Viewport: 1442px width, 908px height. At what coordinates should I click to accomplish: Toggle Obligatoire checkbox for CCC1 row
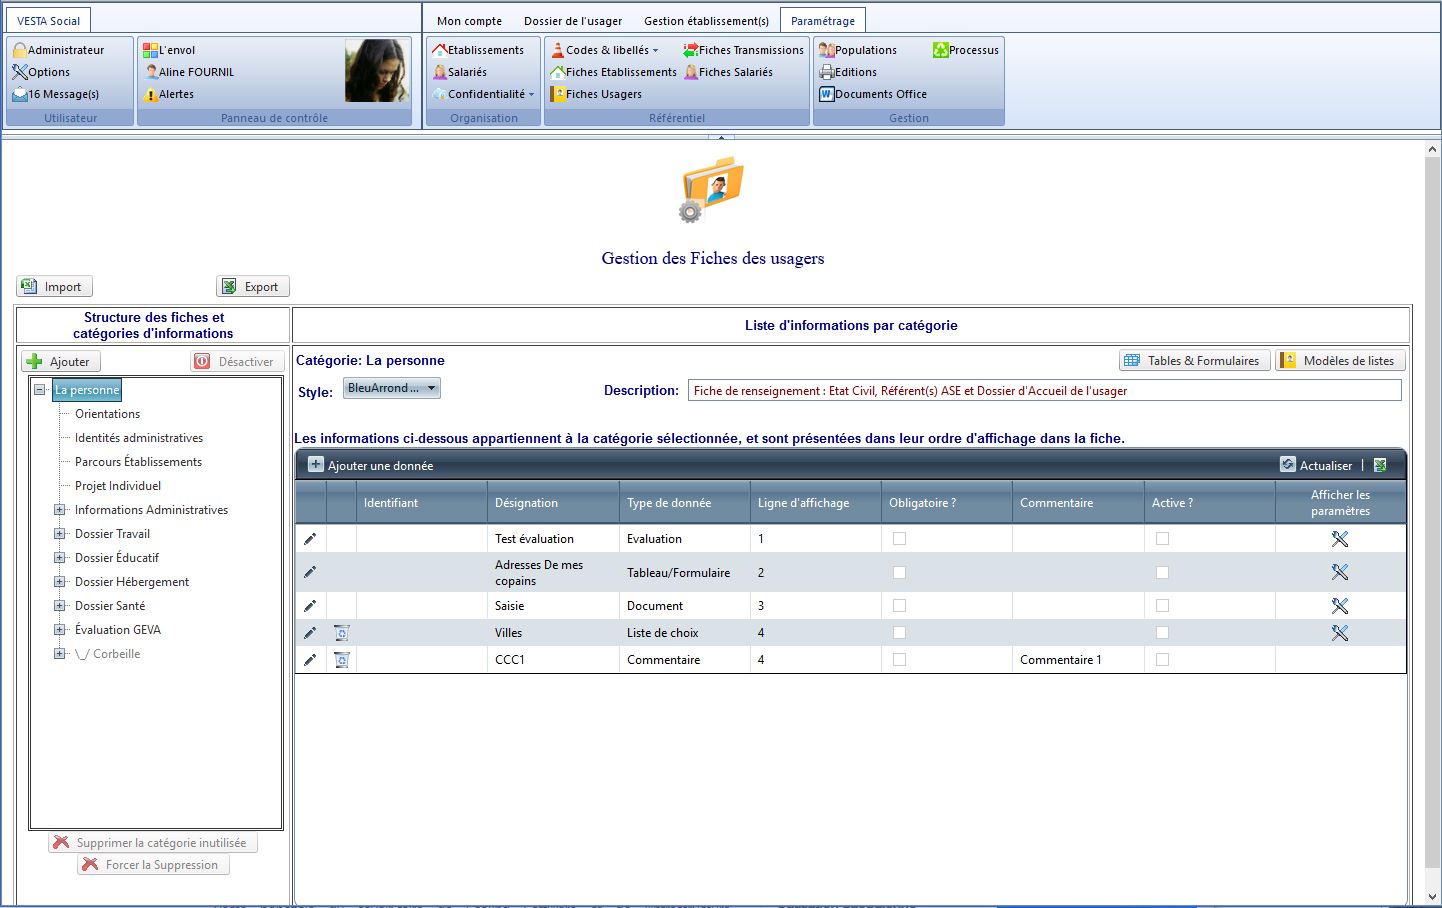coord(899,660)
